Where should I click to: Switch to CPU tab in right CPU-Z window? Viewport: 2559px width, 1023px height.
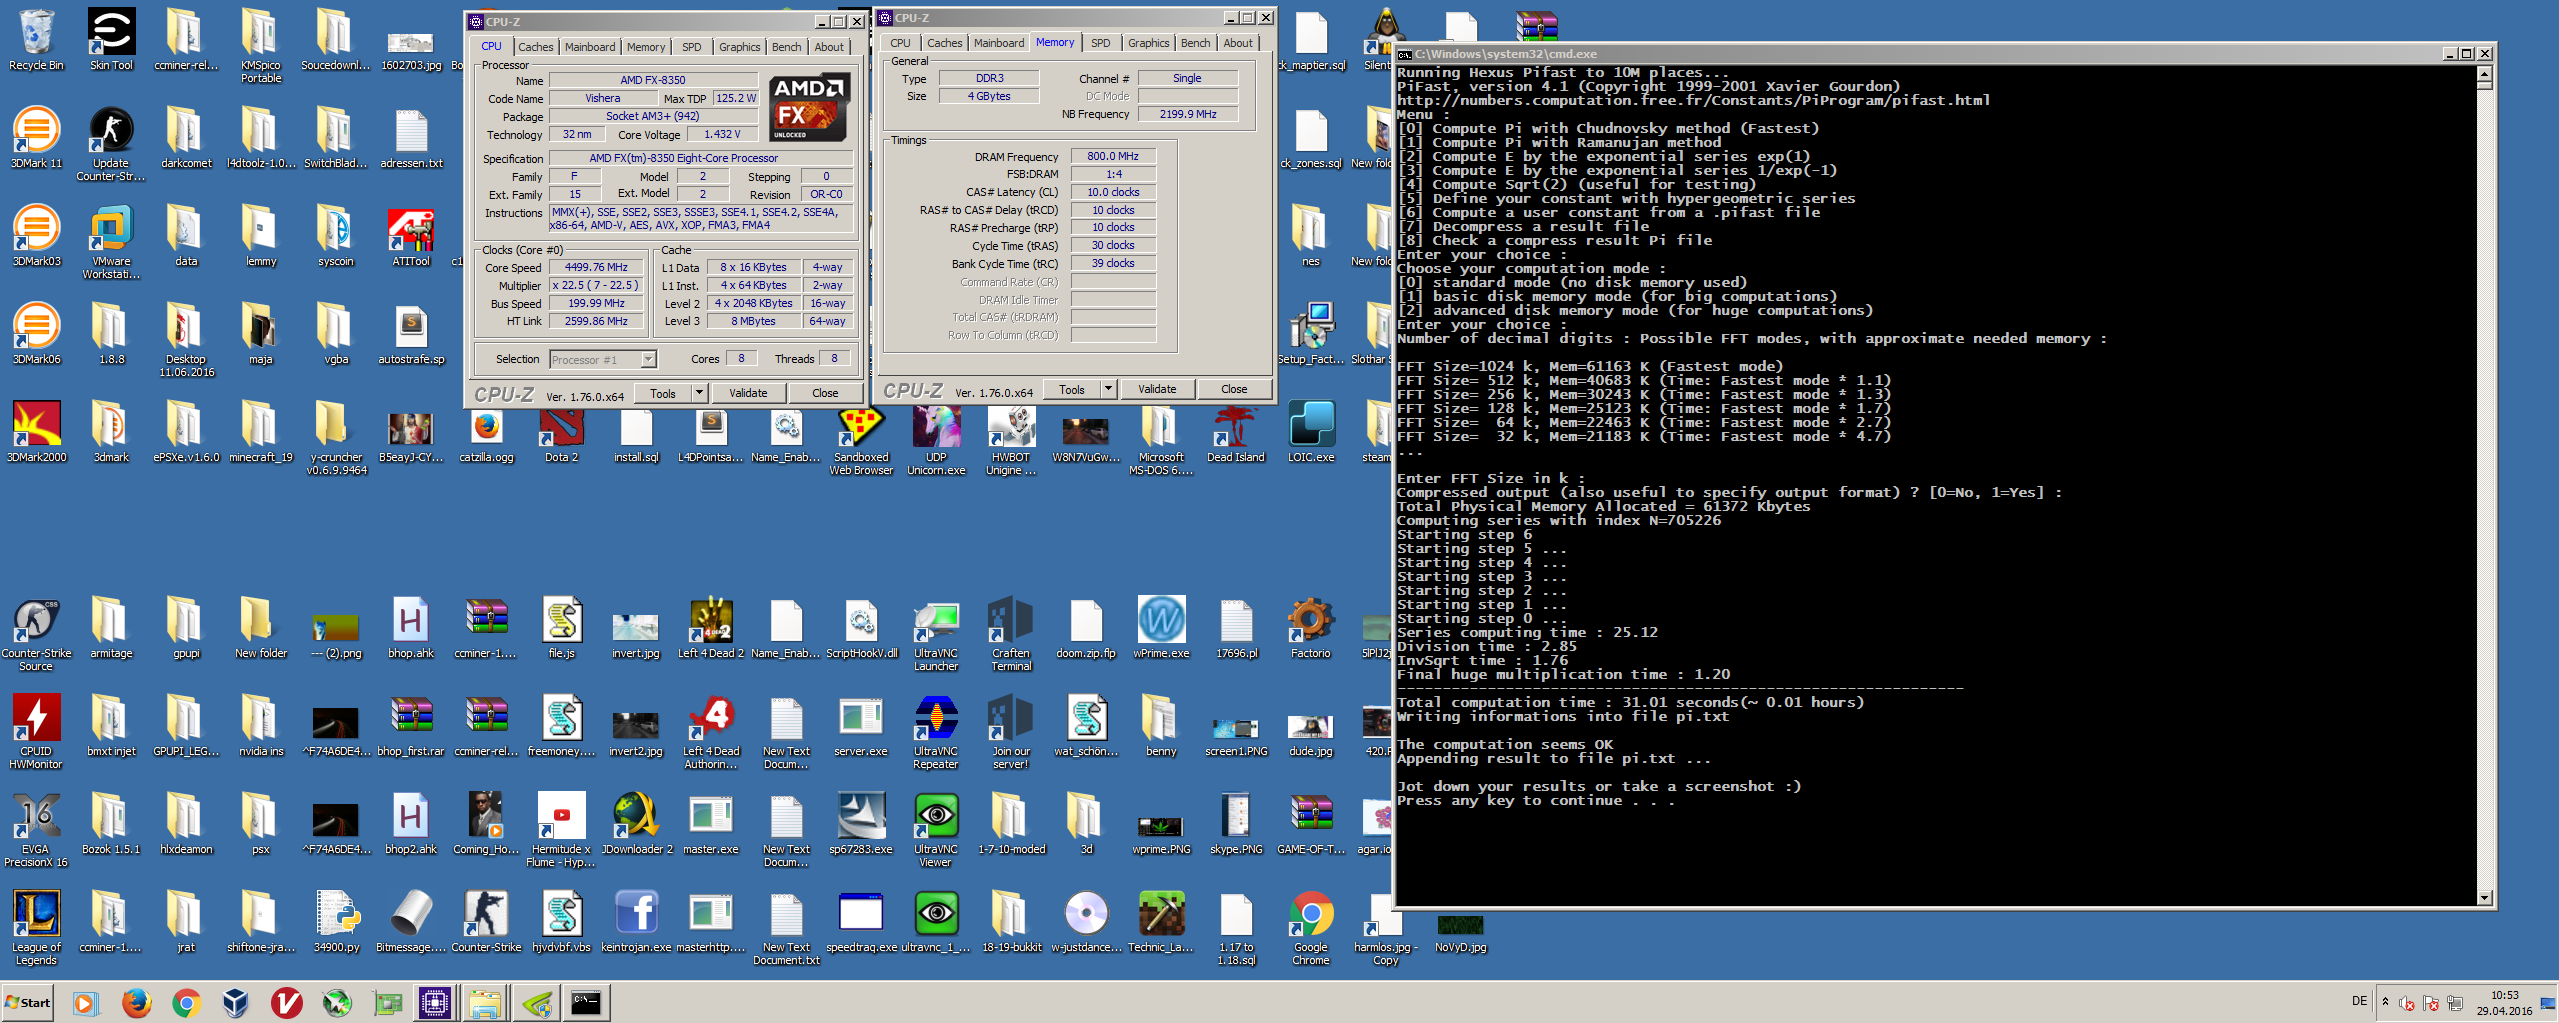900,43
